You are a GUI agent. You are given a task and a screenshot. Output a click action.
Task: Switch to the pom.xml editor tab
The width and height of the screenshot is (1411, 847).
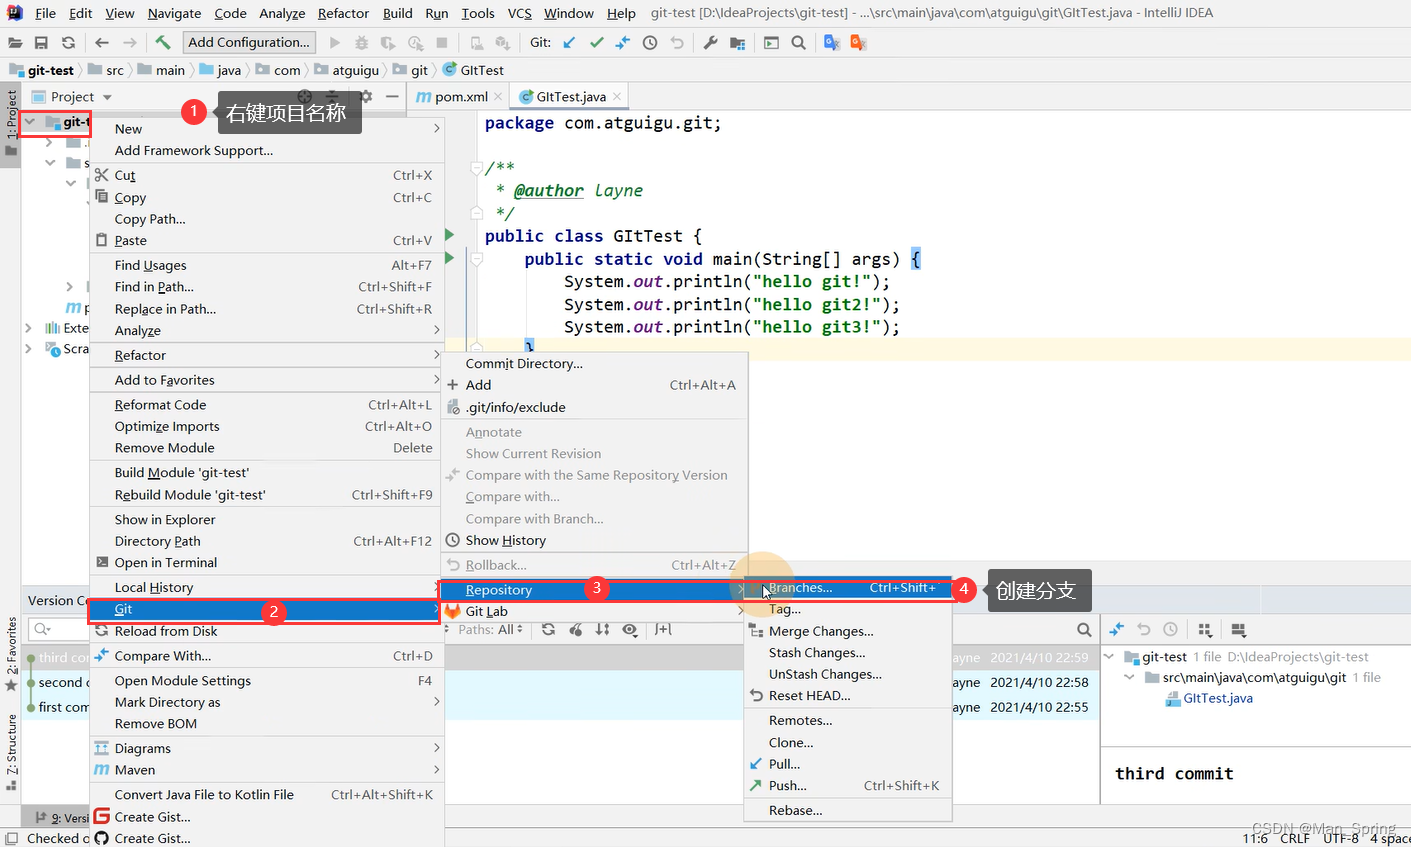point(461,96)
